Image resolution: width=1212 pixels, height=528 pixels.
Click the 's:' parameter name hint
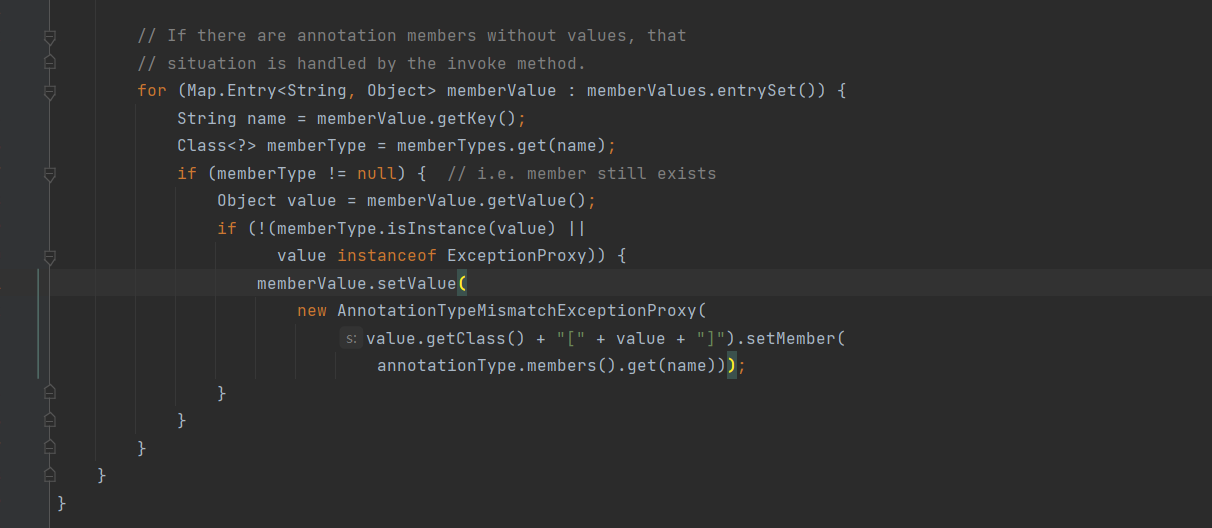pos(350,339)
